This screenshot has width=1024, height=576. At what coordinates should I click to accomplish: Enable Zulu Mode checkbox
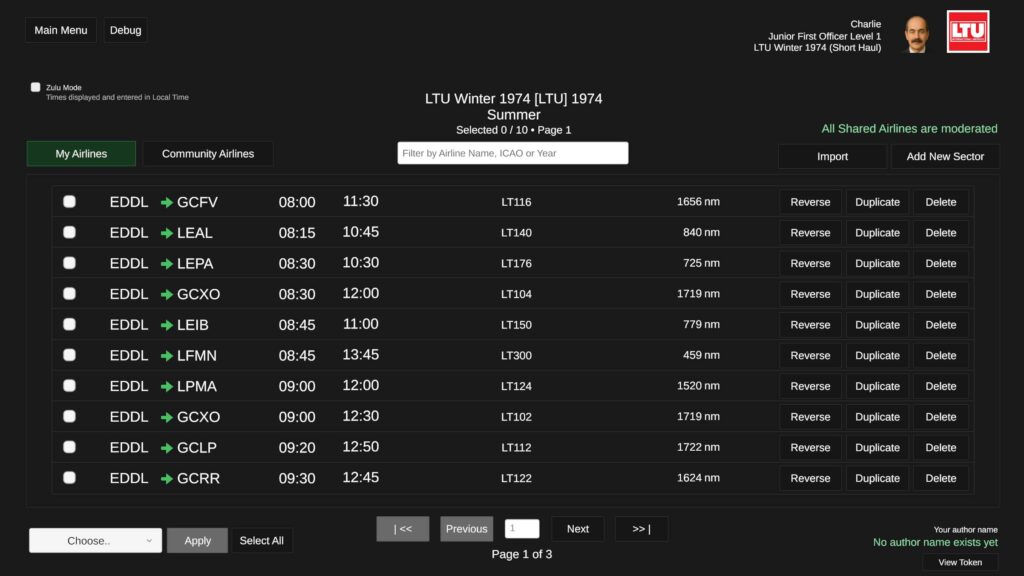(35, 87)
